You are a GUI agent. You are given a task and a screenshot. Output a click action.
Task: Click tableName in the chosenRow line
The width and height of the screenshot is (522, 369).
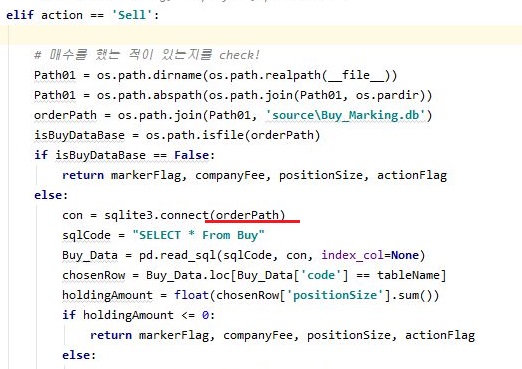409,275
